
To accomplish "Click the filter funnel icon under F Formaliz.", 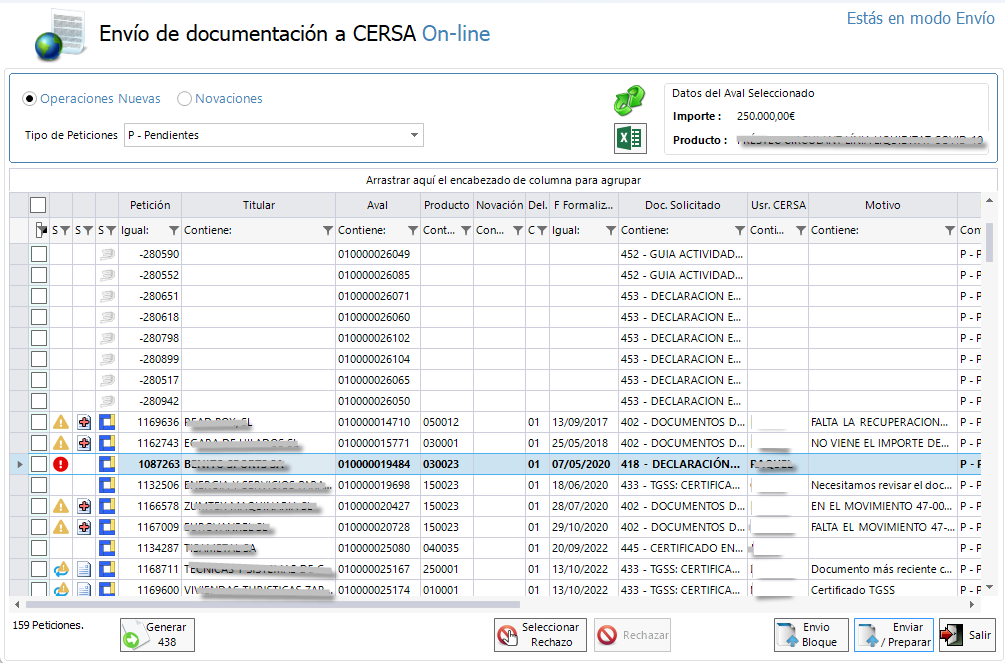I will (x=611, y=230).
